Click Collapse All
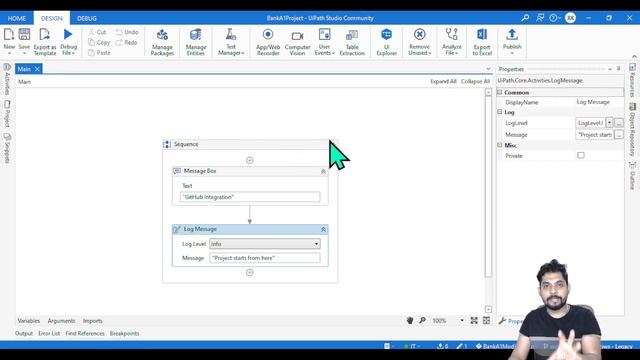The image size is (640, 360). pos(475,81)
